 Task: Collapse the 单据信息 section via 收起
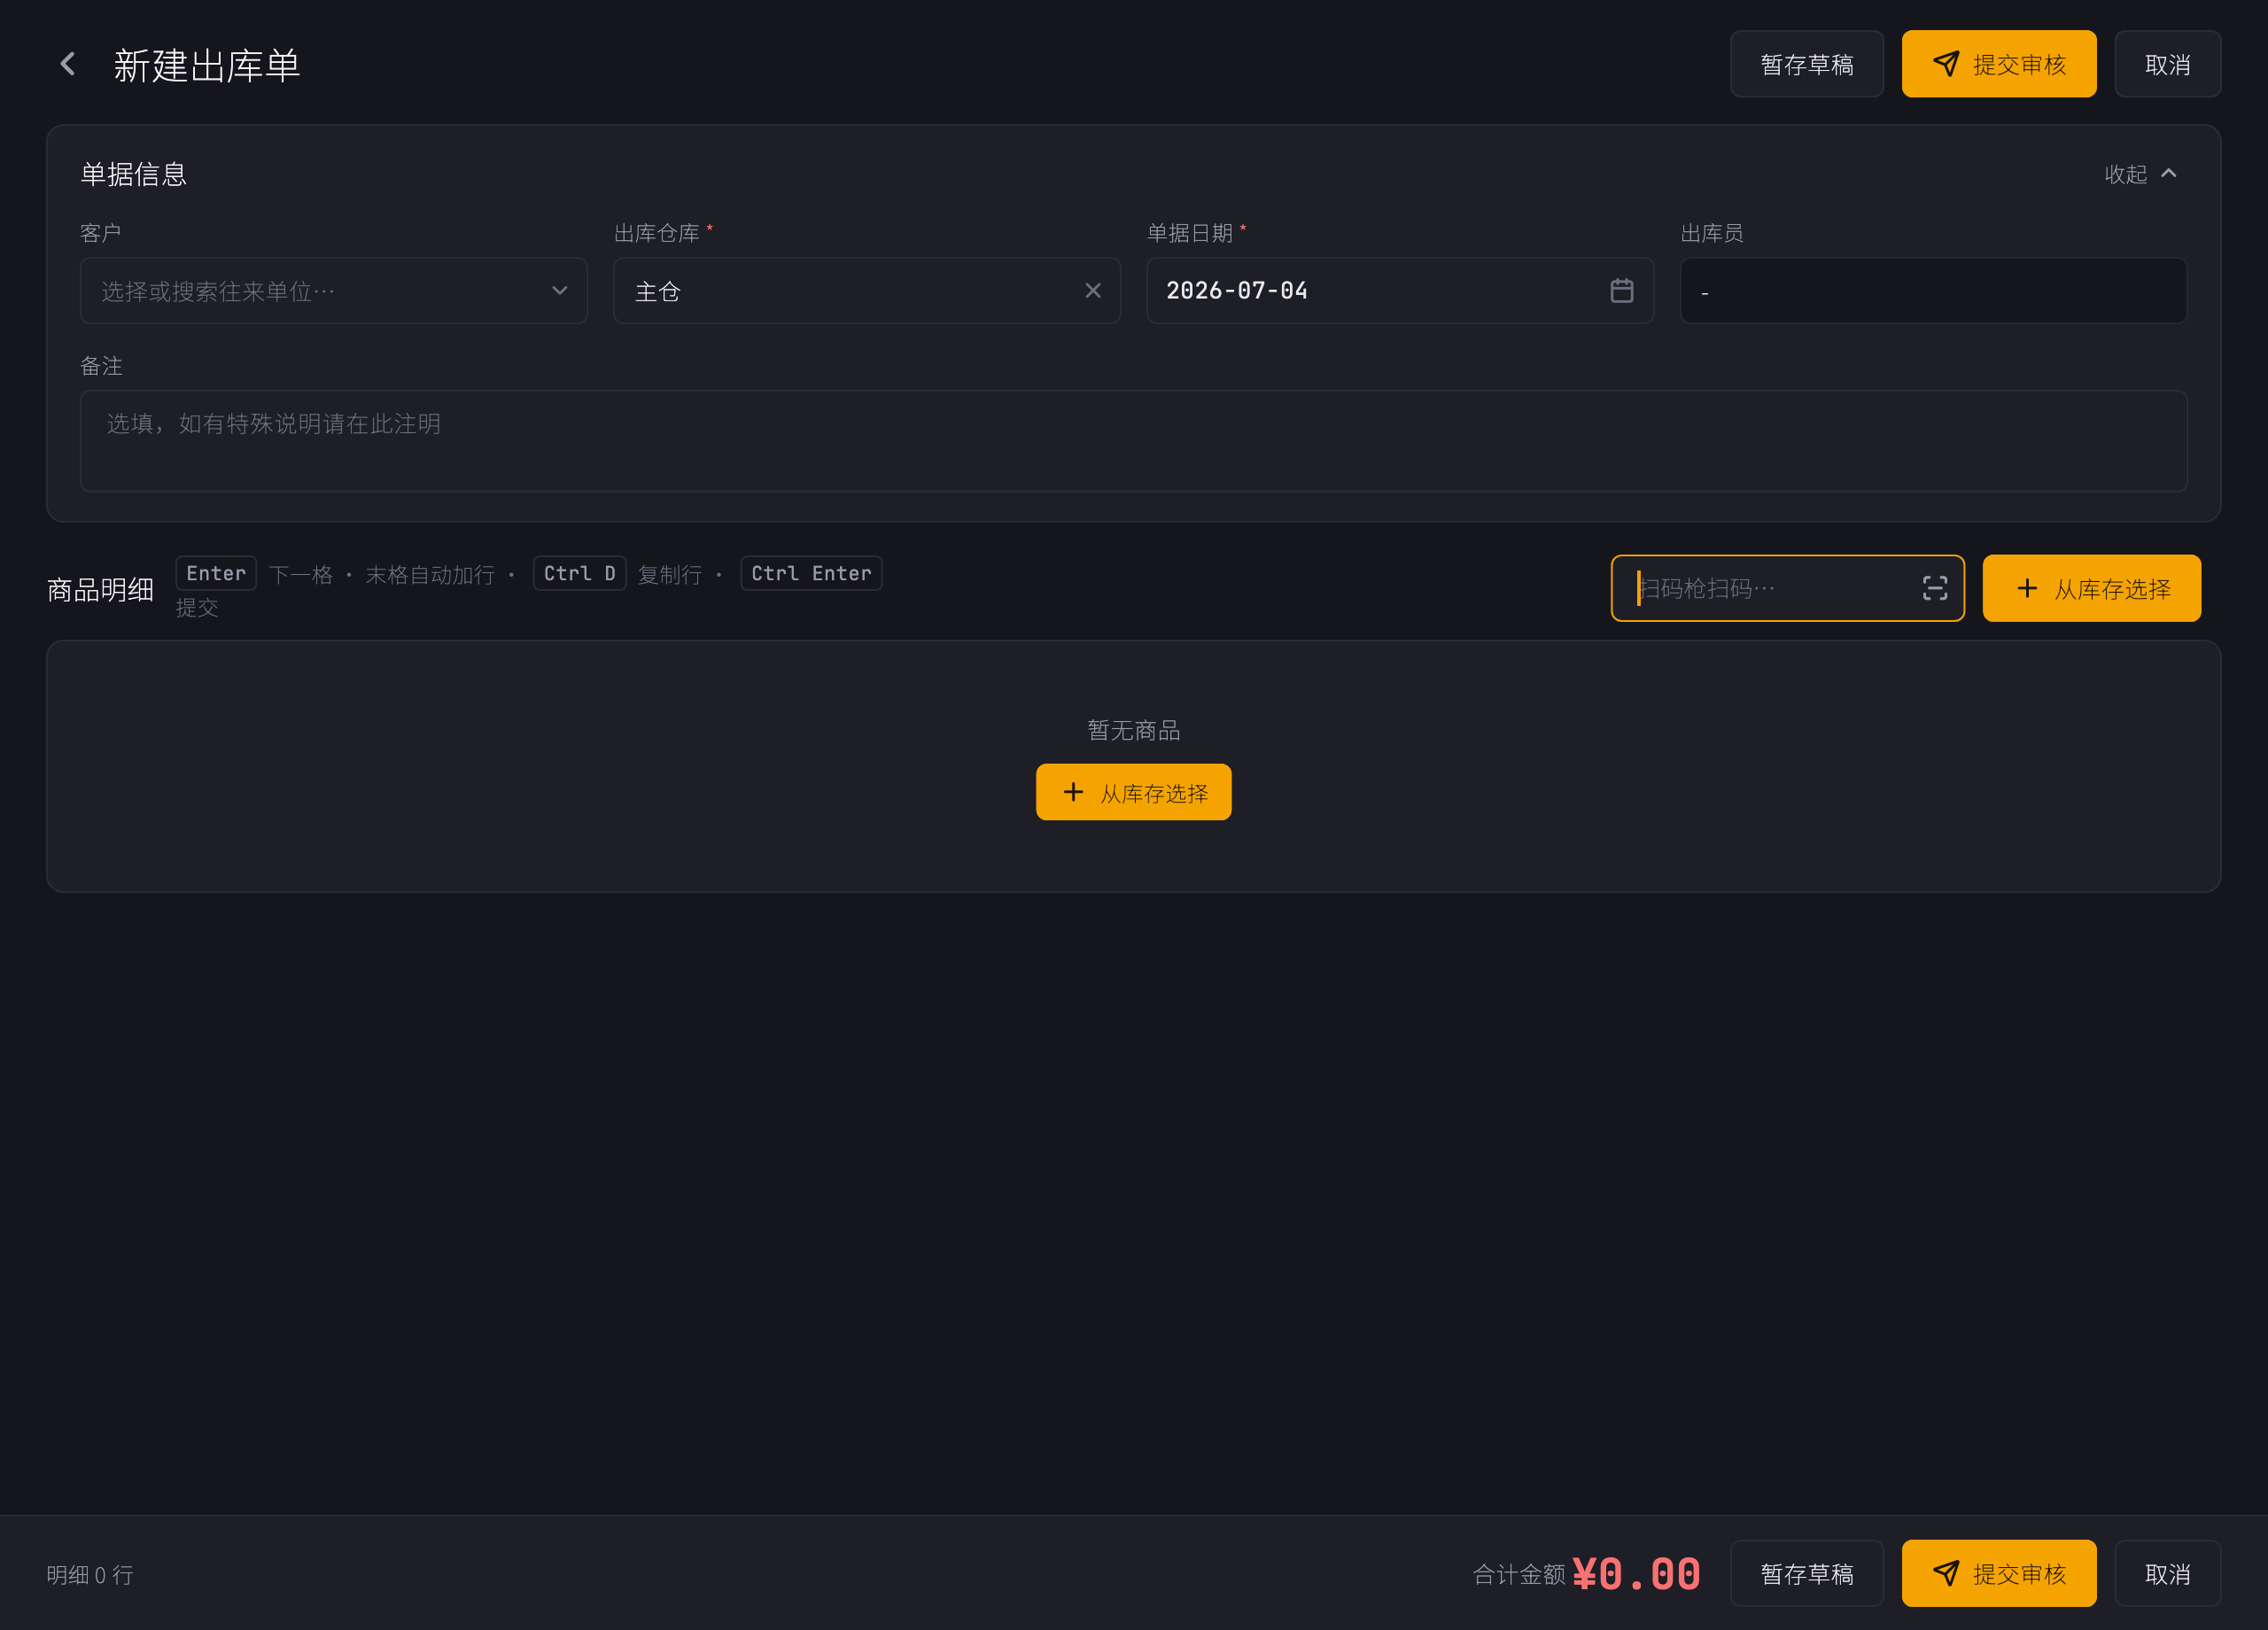tap(2140, 175)
